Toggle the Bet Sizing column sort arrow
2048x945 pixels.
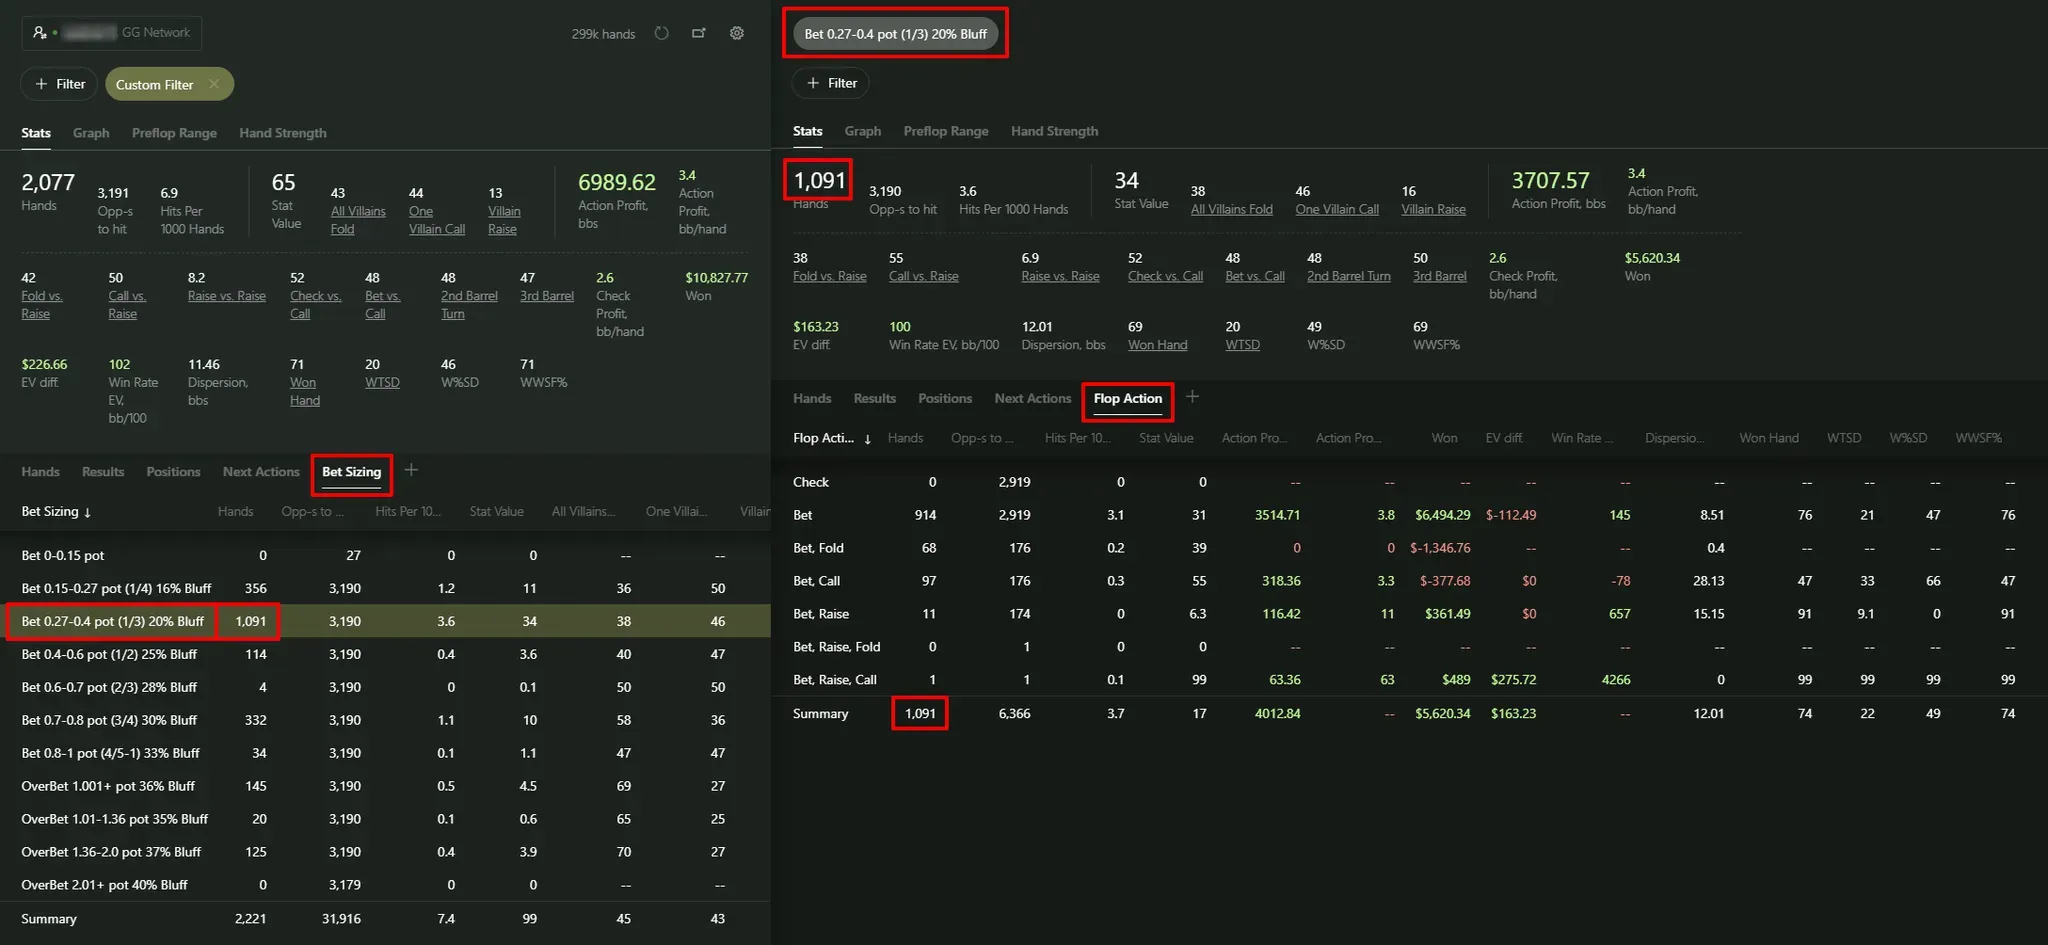point(88,512)
